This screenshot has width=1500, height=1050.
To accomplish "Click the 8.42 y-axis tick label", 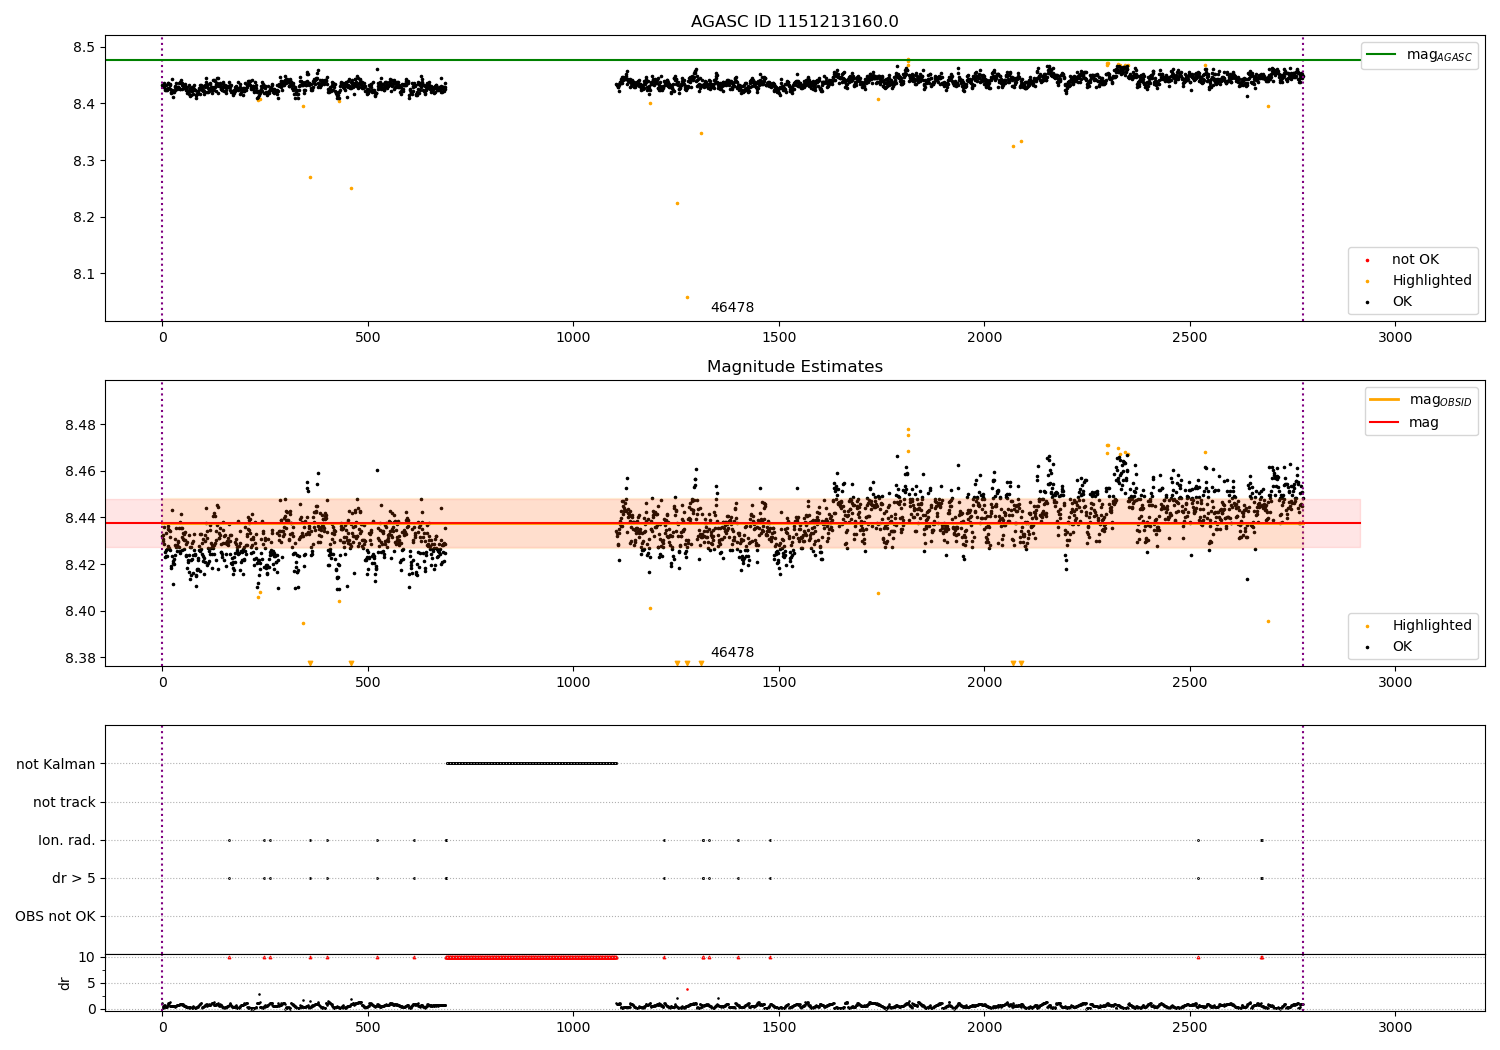I will pyautogui.click(x=79, y=565).
